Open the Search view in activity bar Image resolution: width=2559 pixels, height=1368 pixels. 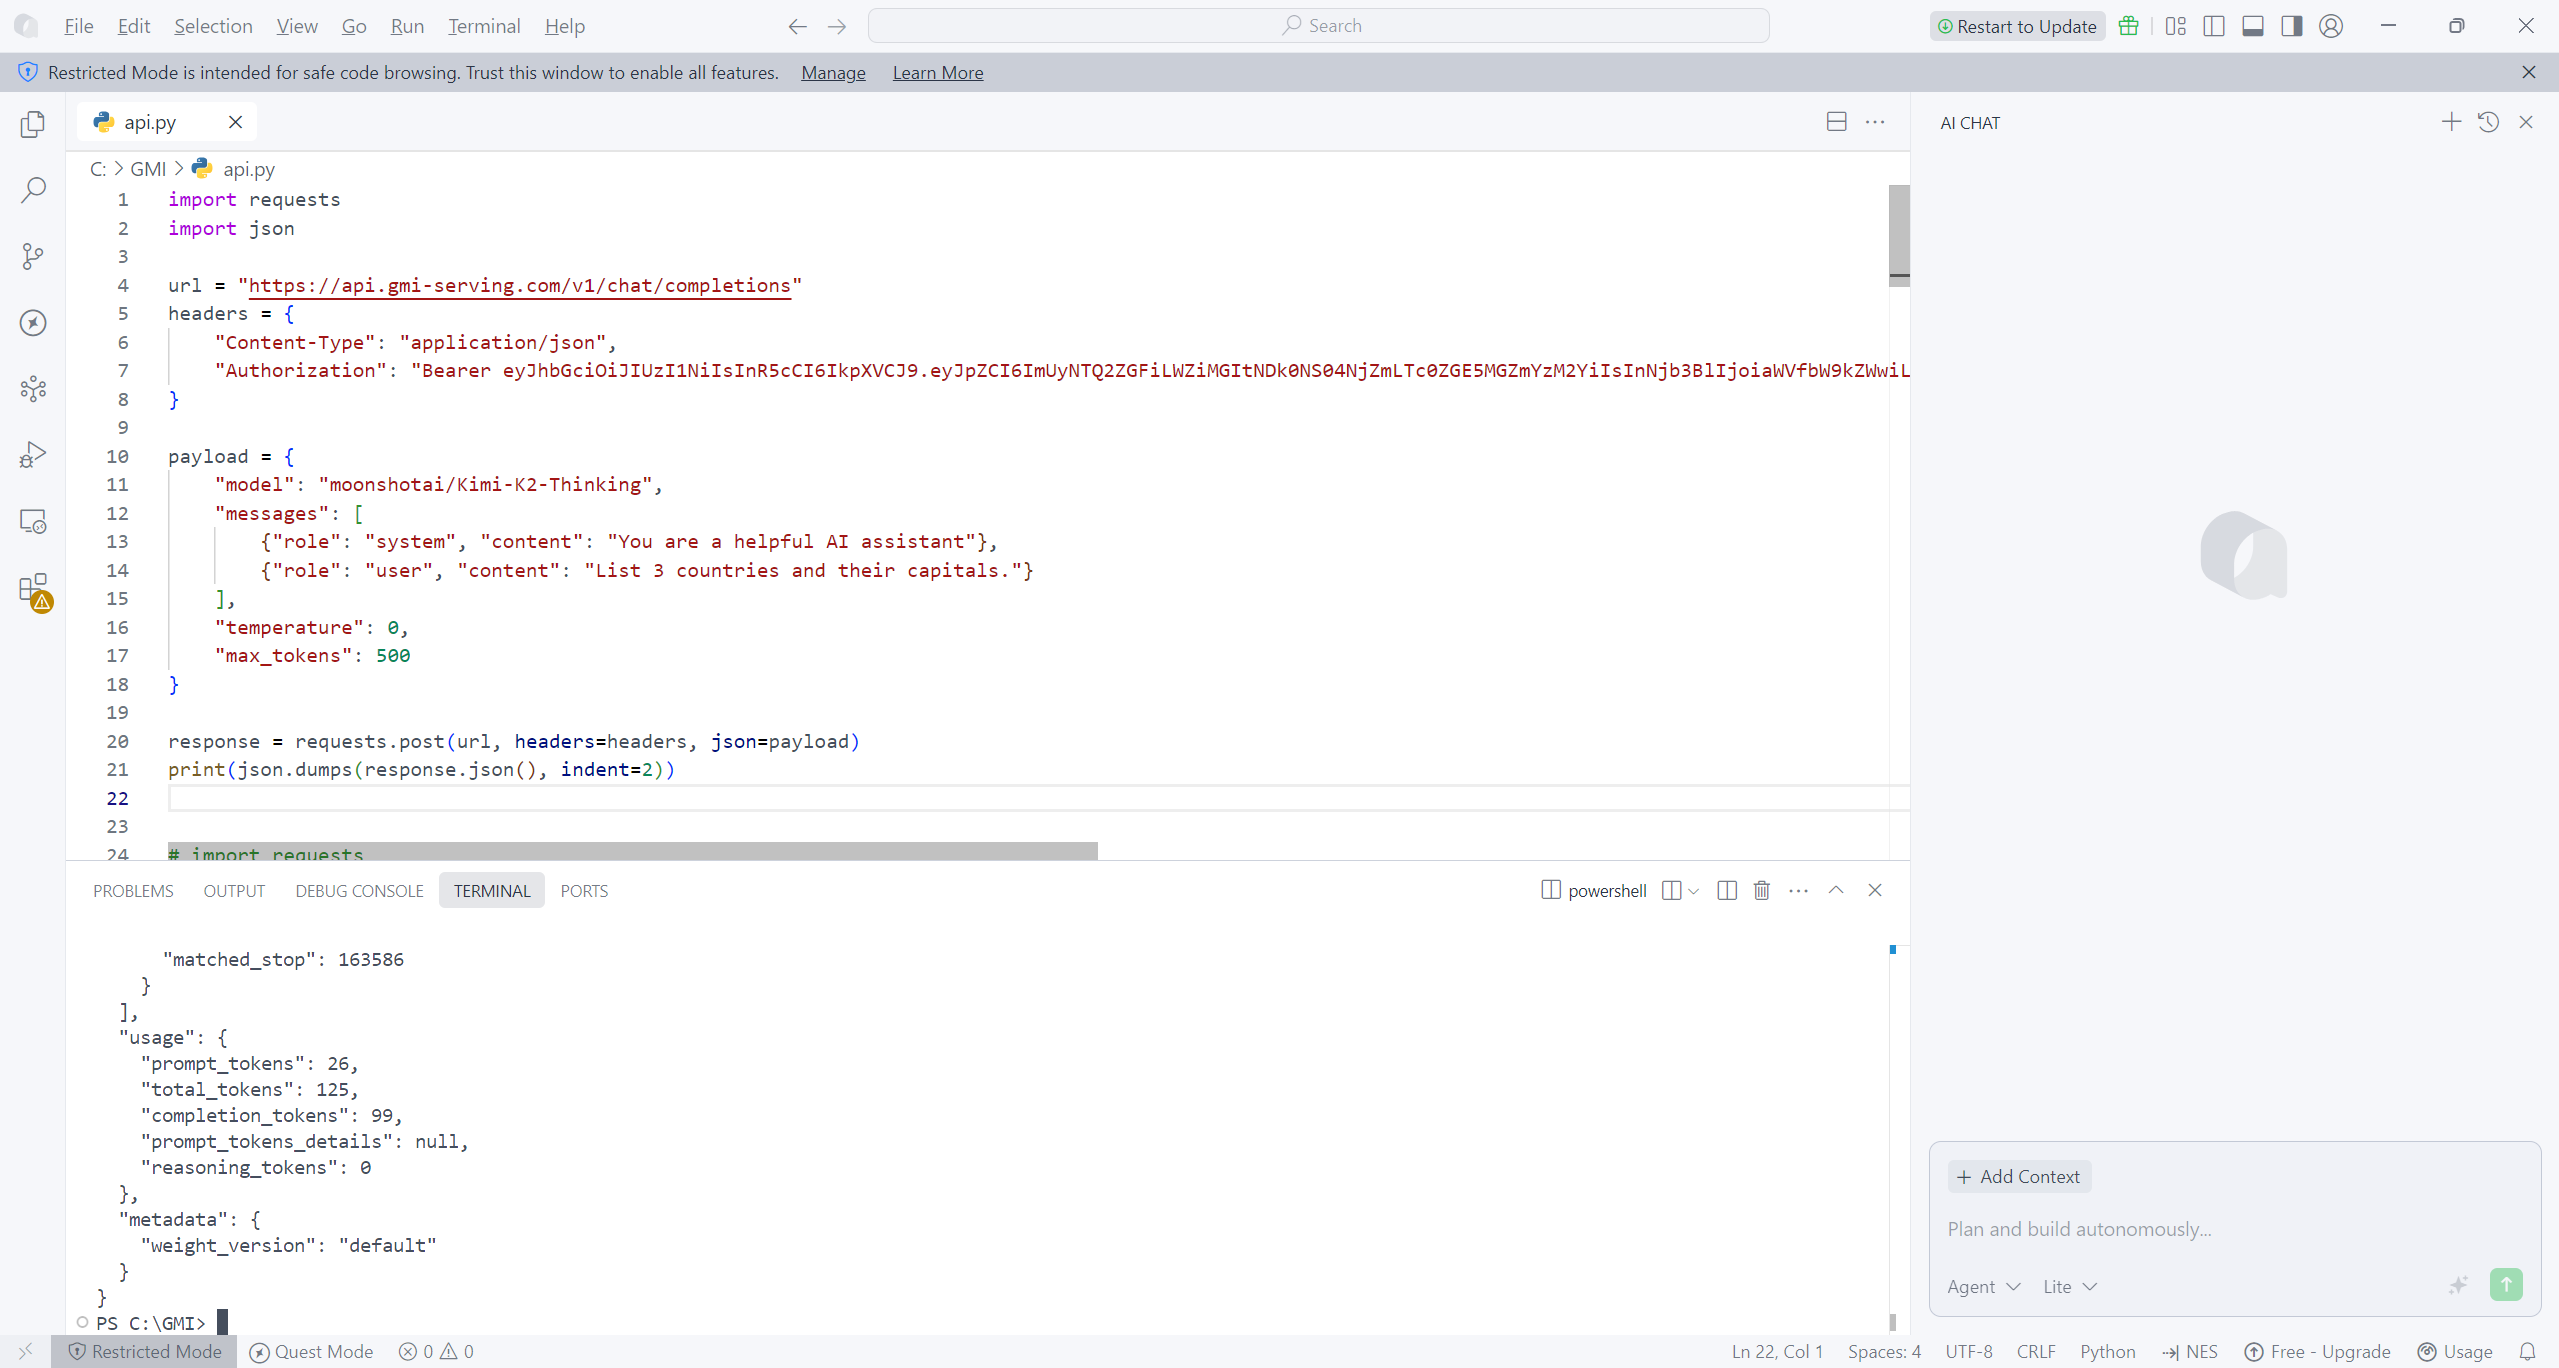pyautogui.click(x=33, y=190)
